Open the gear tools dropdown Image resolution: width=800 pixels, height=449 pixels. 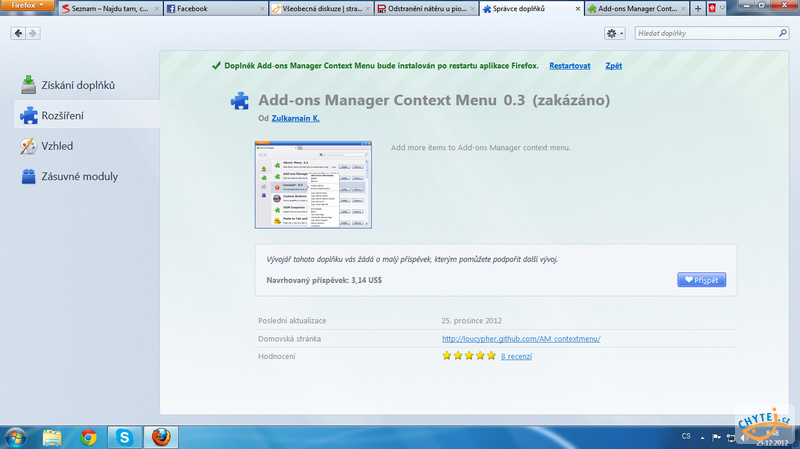tap(614, 33)
